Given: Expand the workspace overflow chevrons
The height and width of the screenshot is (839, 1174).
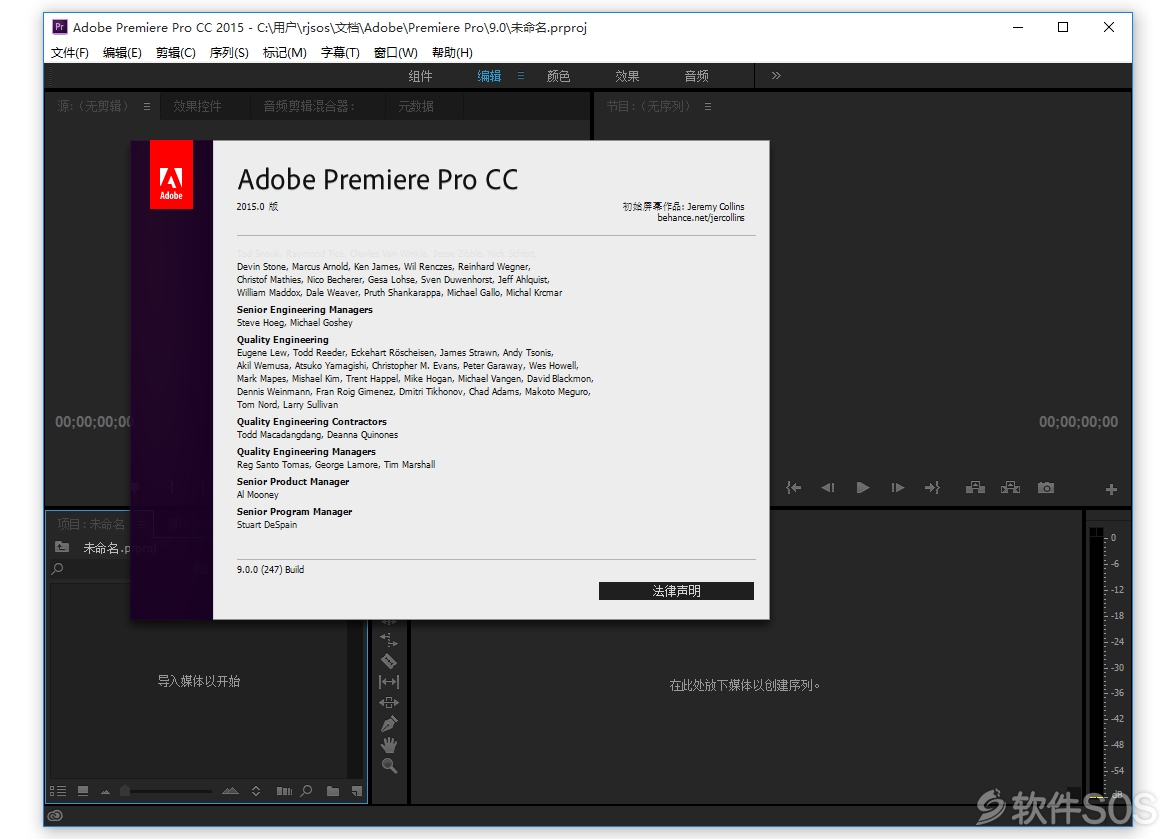Looking at the screenshot, I should point(776,76).
